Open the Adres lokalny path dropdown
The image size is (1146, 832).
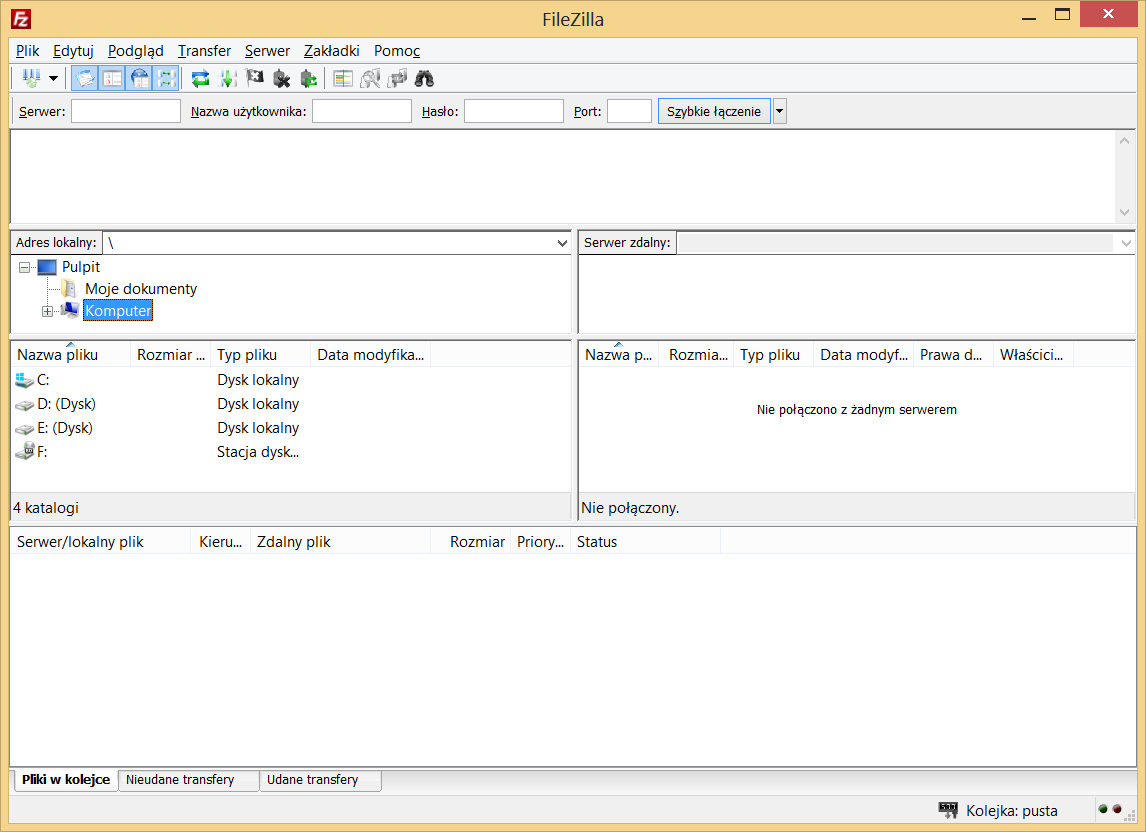tap(562, 243)
